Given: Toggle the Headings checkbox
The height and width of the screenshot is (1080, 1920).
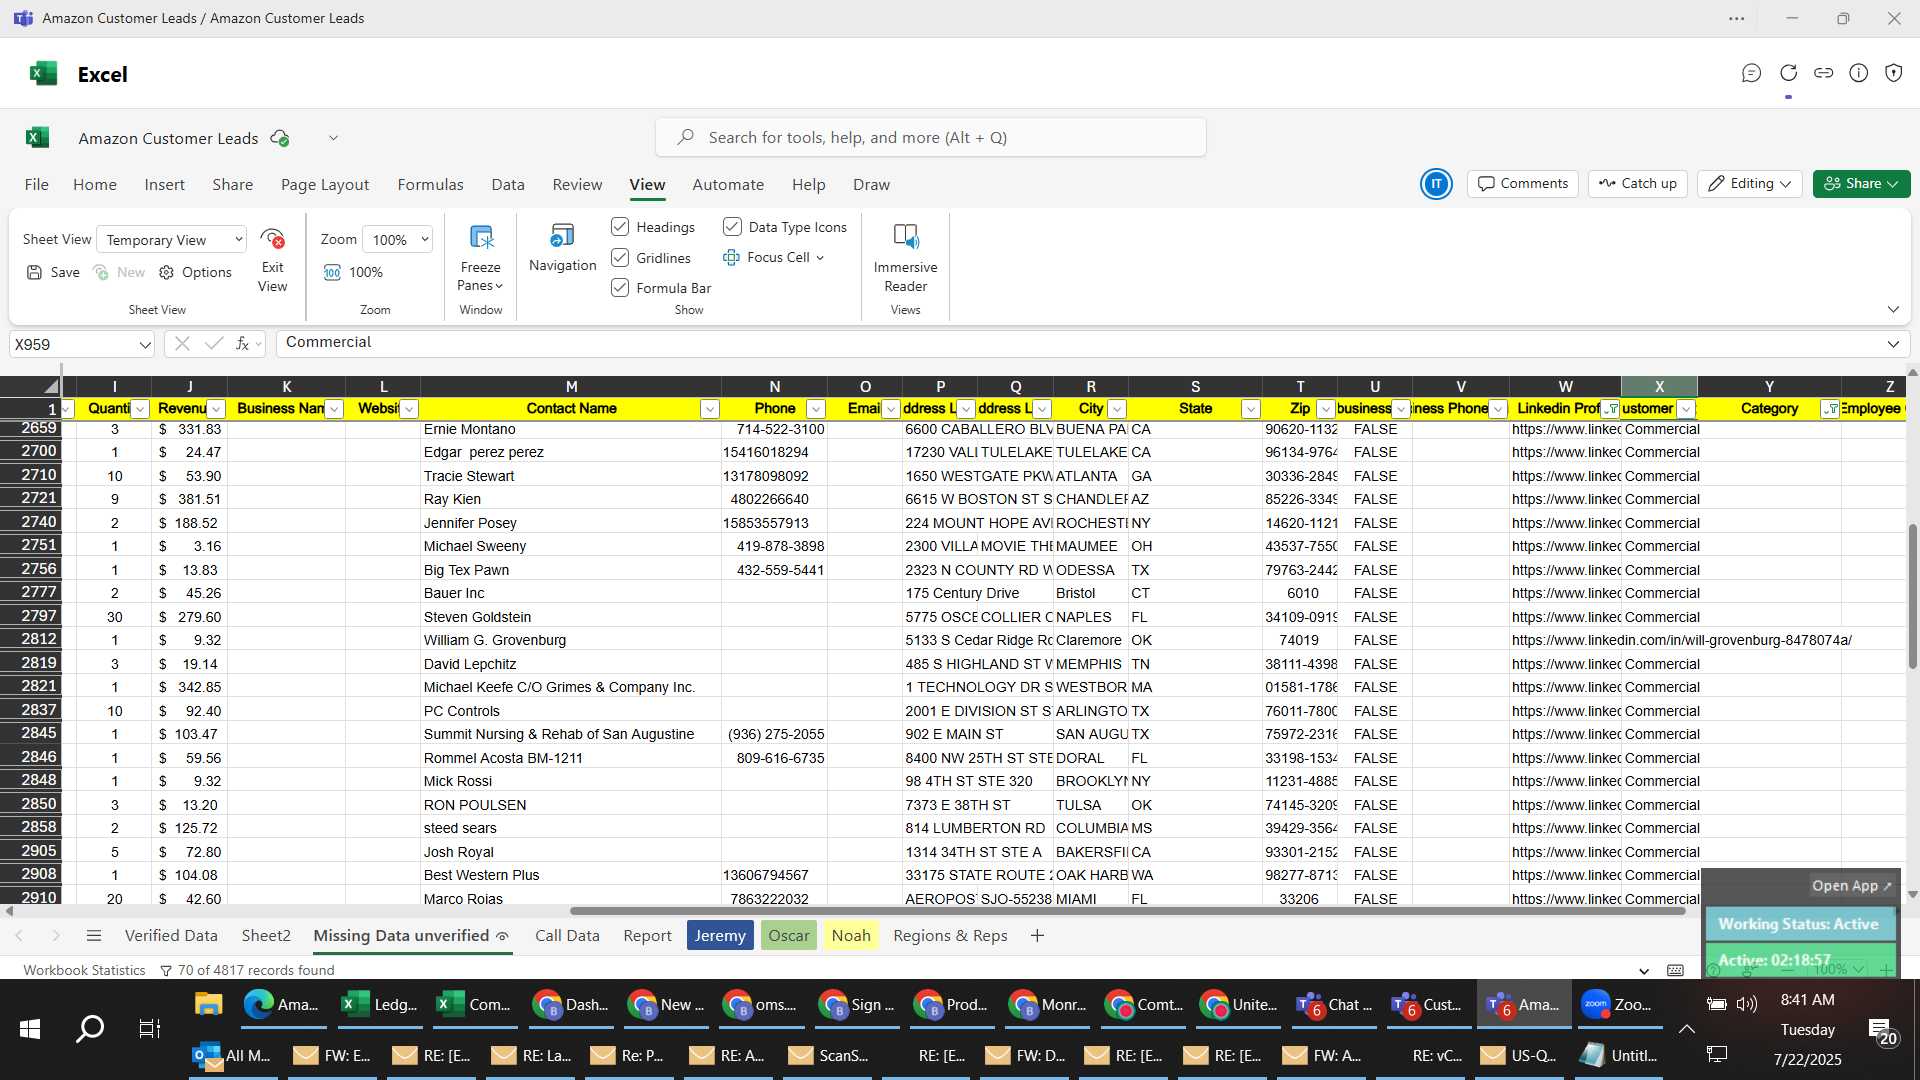Looking at the screenshot, I should click(x=620, y=227).
